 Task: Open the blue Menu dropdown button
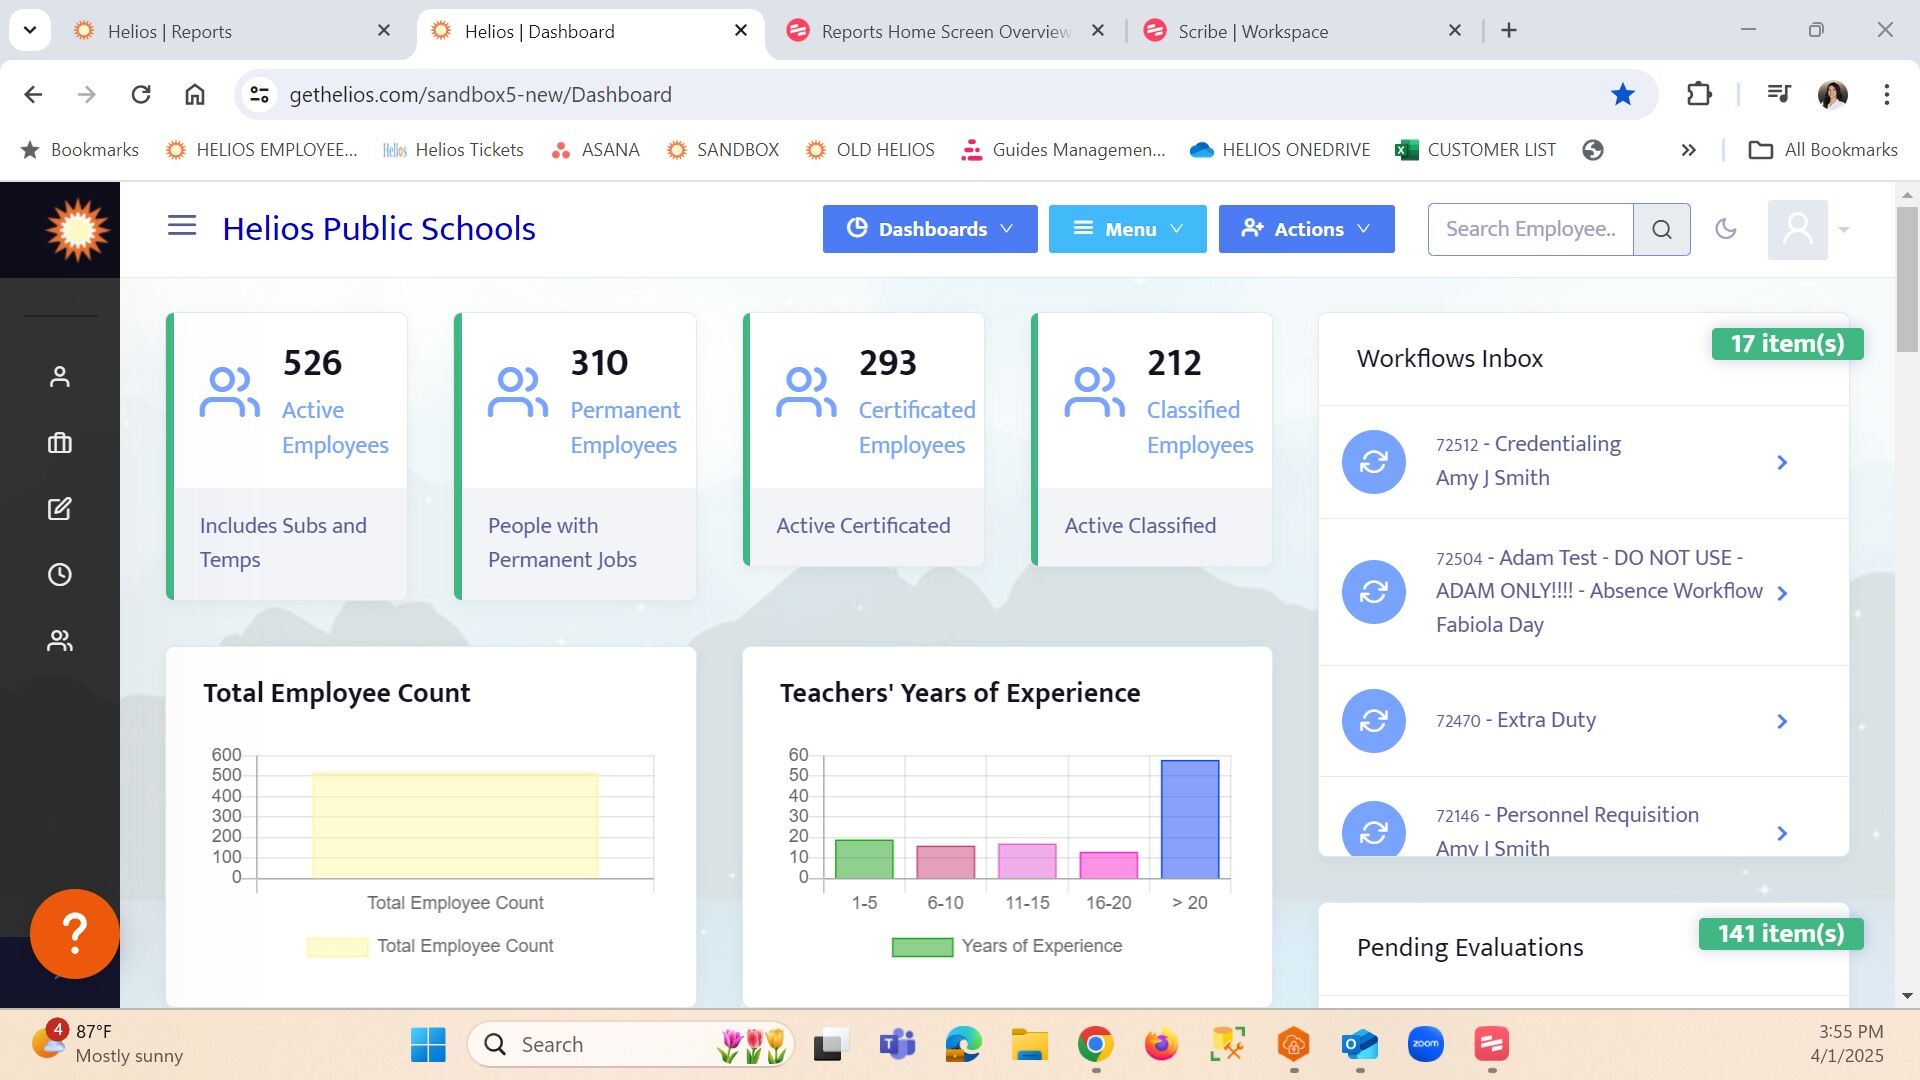point(1127,229)
